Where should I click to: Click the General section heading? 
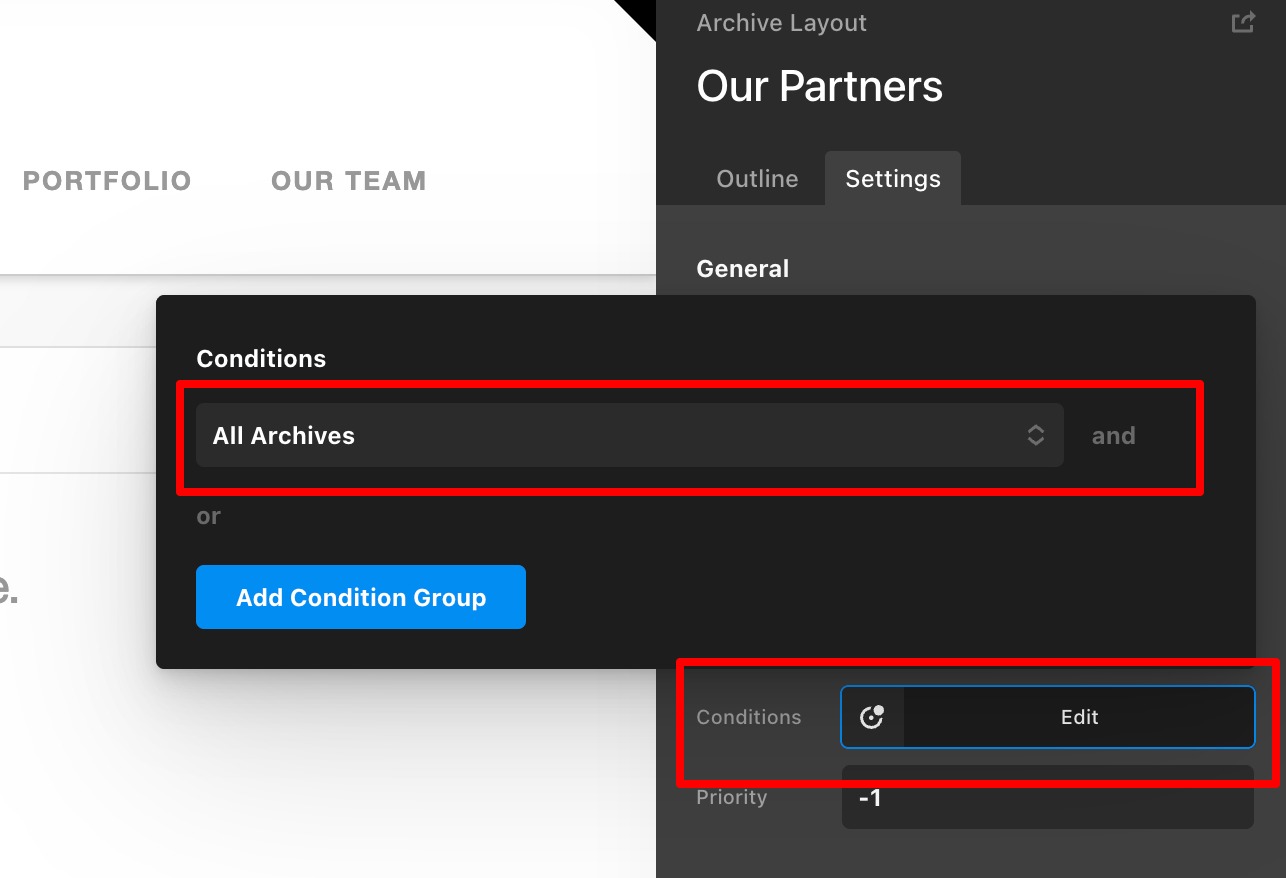[742, 269]
